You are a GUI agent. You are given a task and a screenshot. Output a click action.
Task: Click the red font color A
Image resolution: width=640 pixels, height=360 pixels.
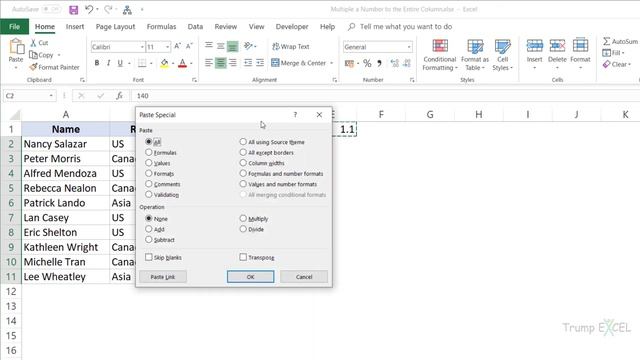(182, 63)
